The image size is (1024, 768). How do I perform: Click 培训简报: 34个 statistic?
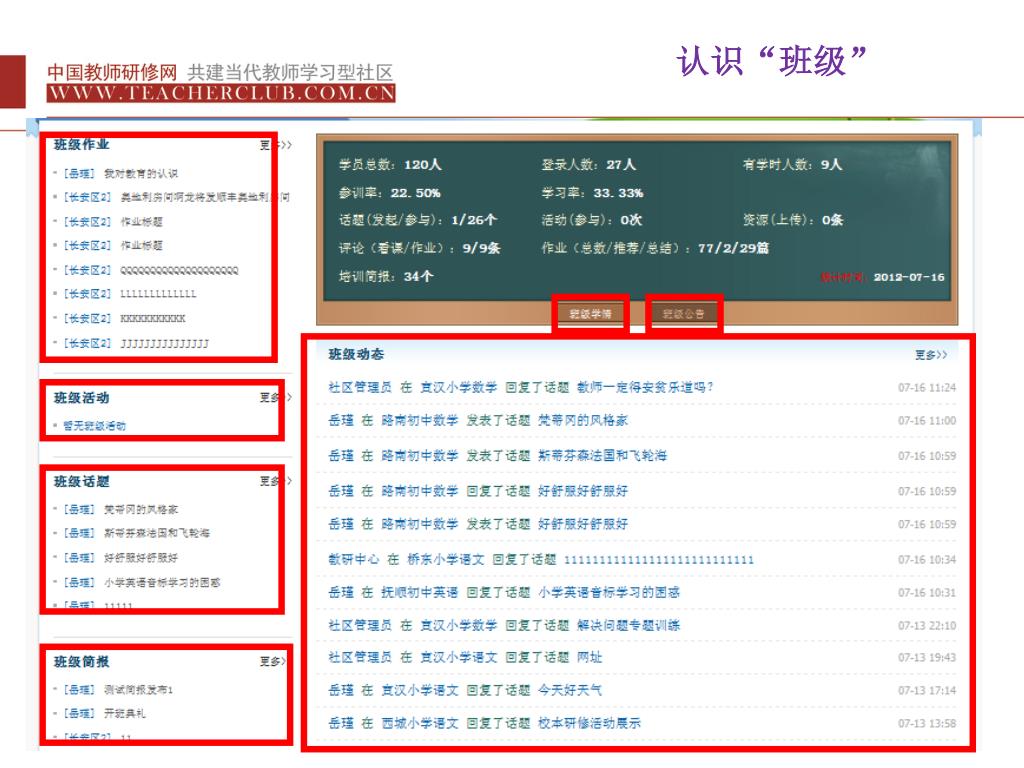[386, 276]
